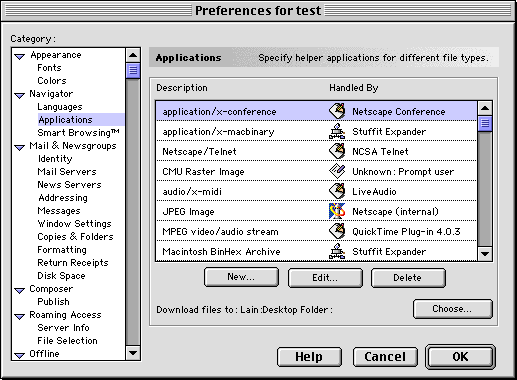Click applications list scroll down arrow
This screenshot has width=517, height=380.
point(485,254)
